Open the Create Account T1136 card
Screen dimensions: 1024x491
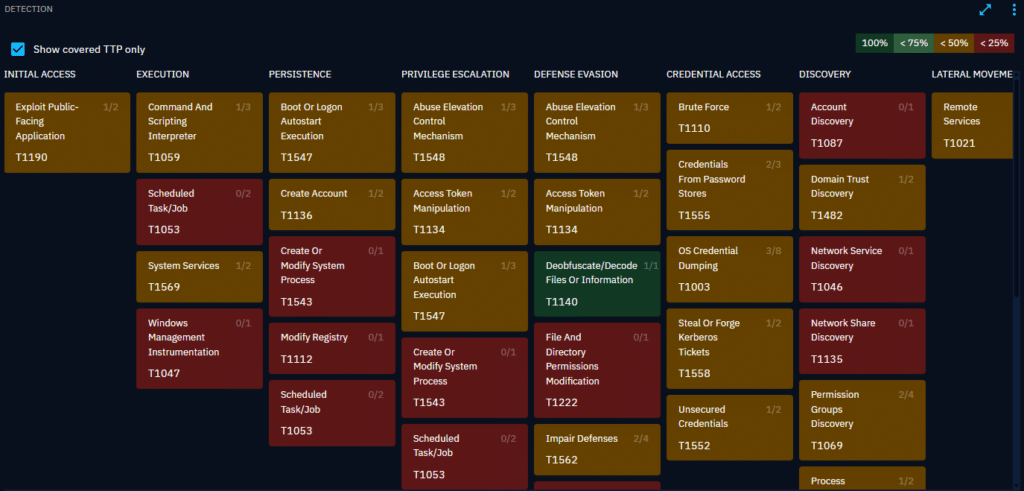pyautogui.click(x=331, y=205)
